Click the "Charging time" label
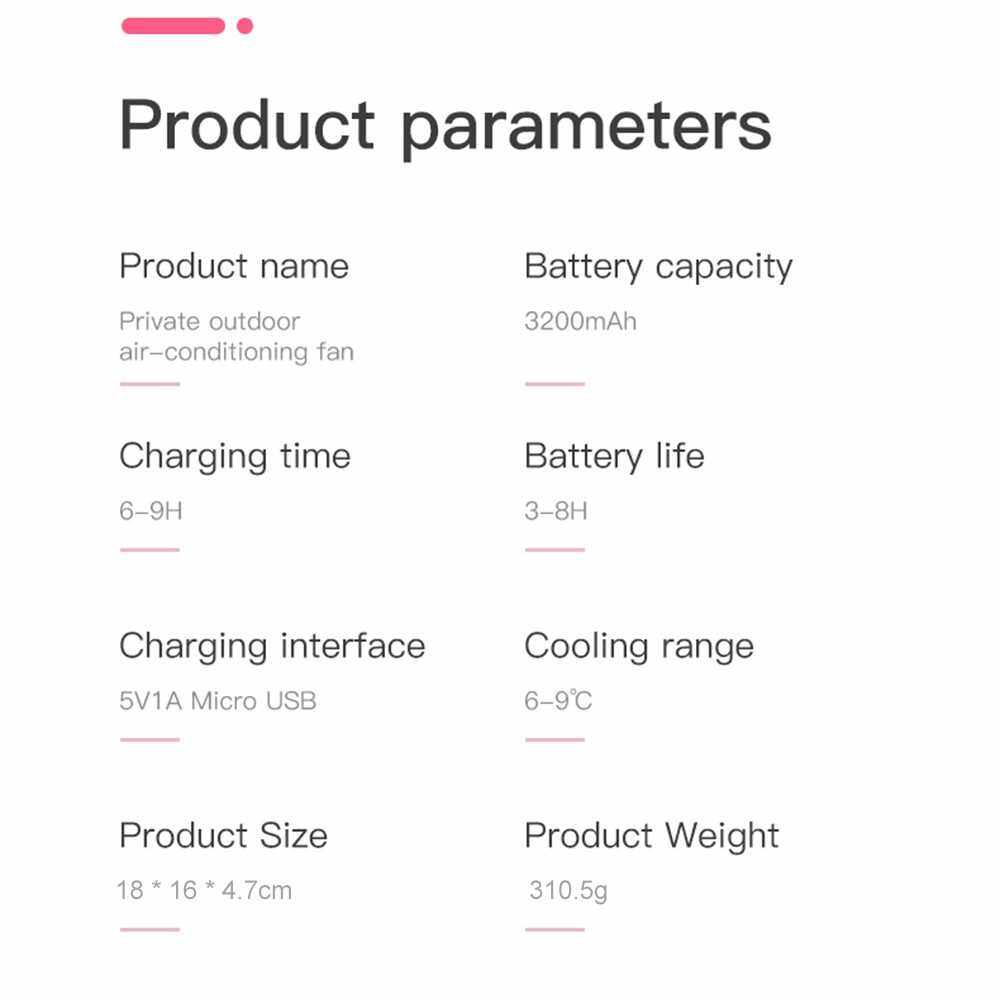Screen dimensions: 1000x1000 [x=235, y=456]
